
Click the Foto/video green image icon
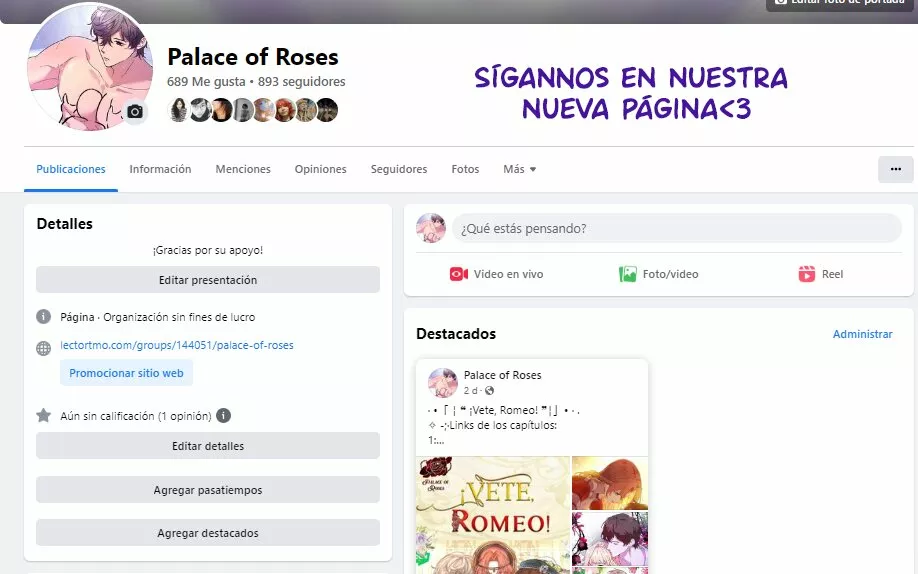click(628, 274)
